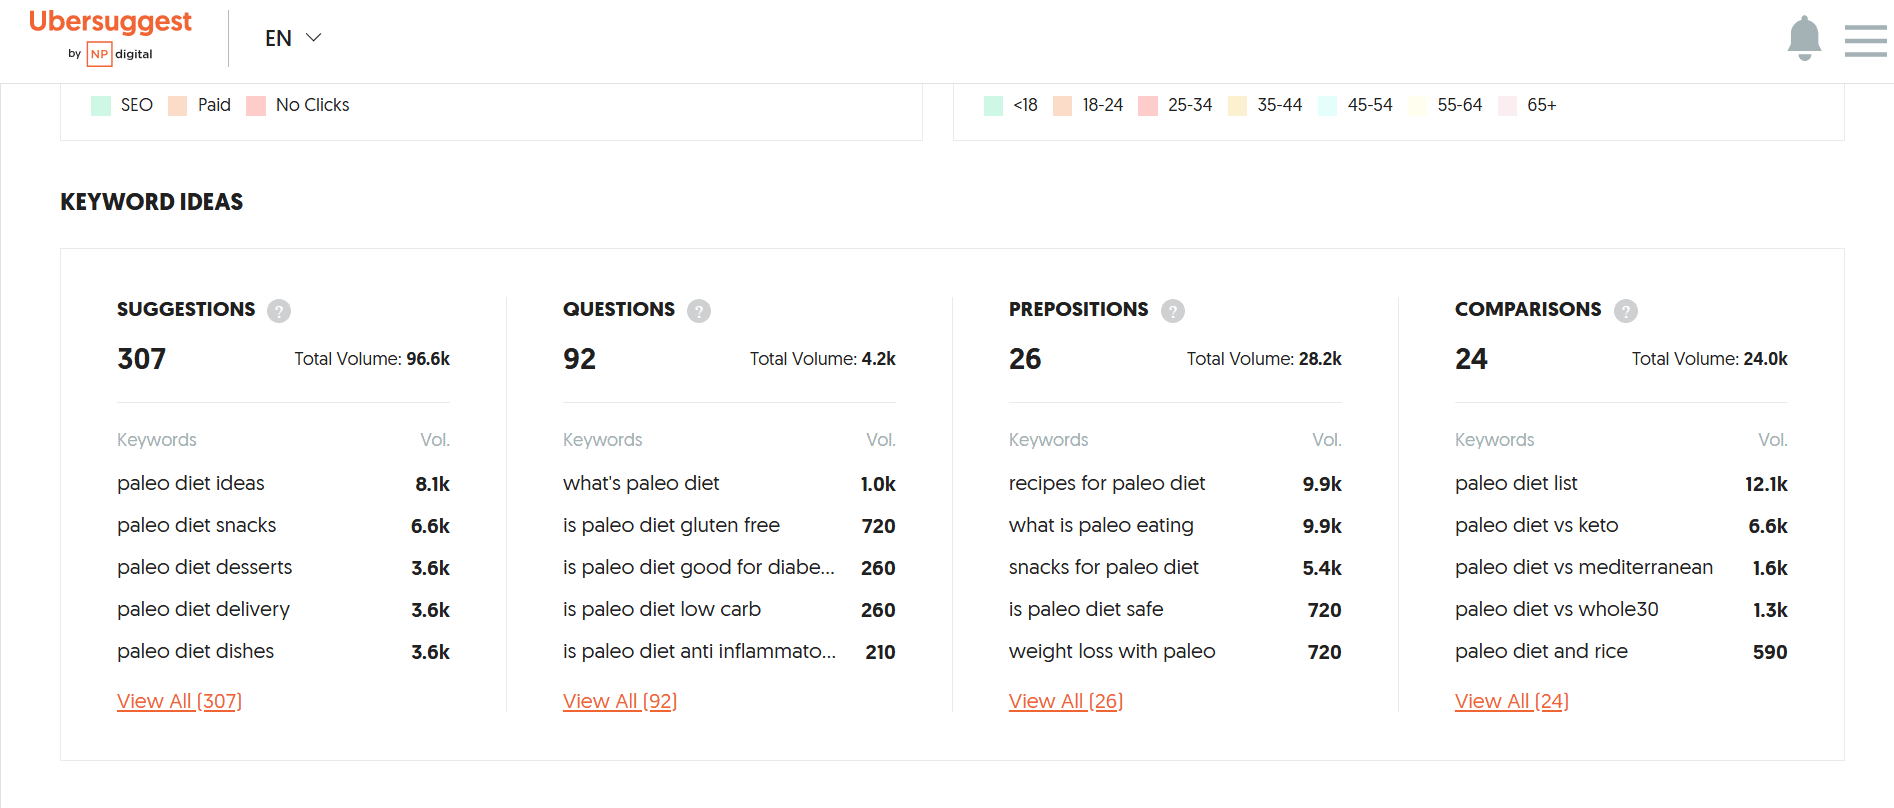Click the 18-24 age group legend entry

1088,104
